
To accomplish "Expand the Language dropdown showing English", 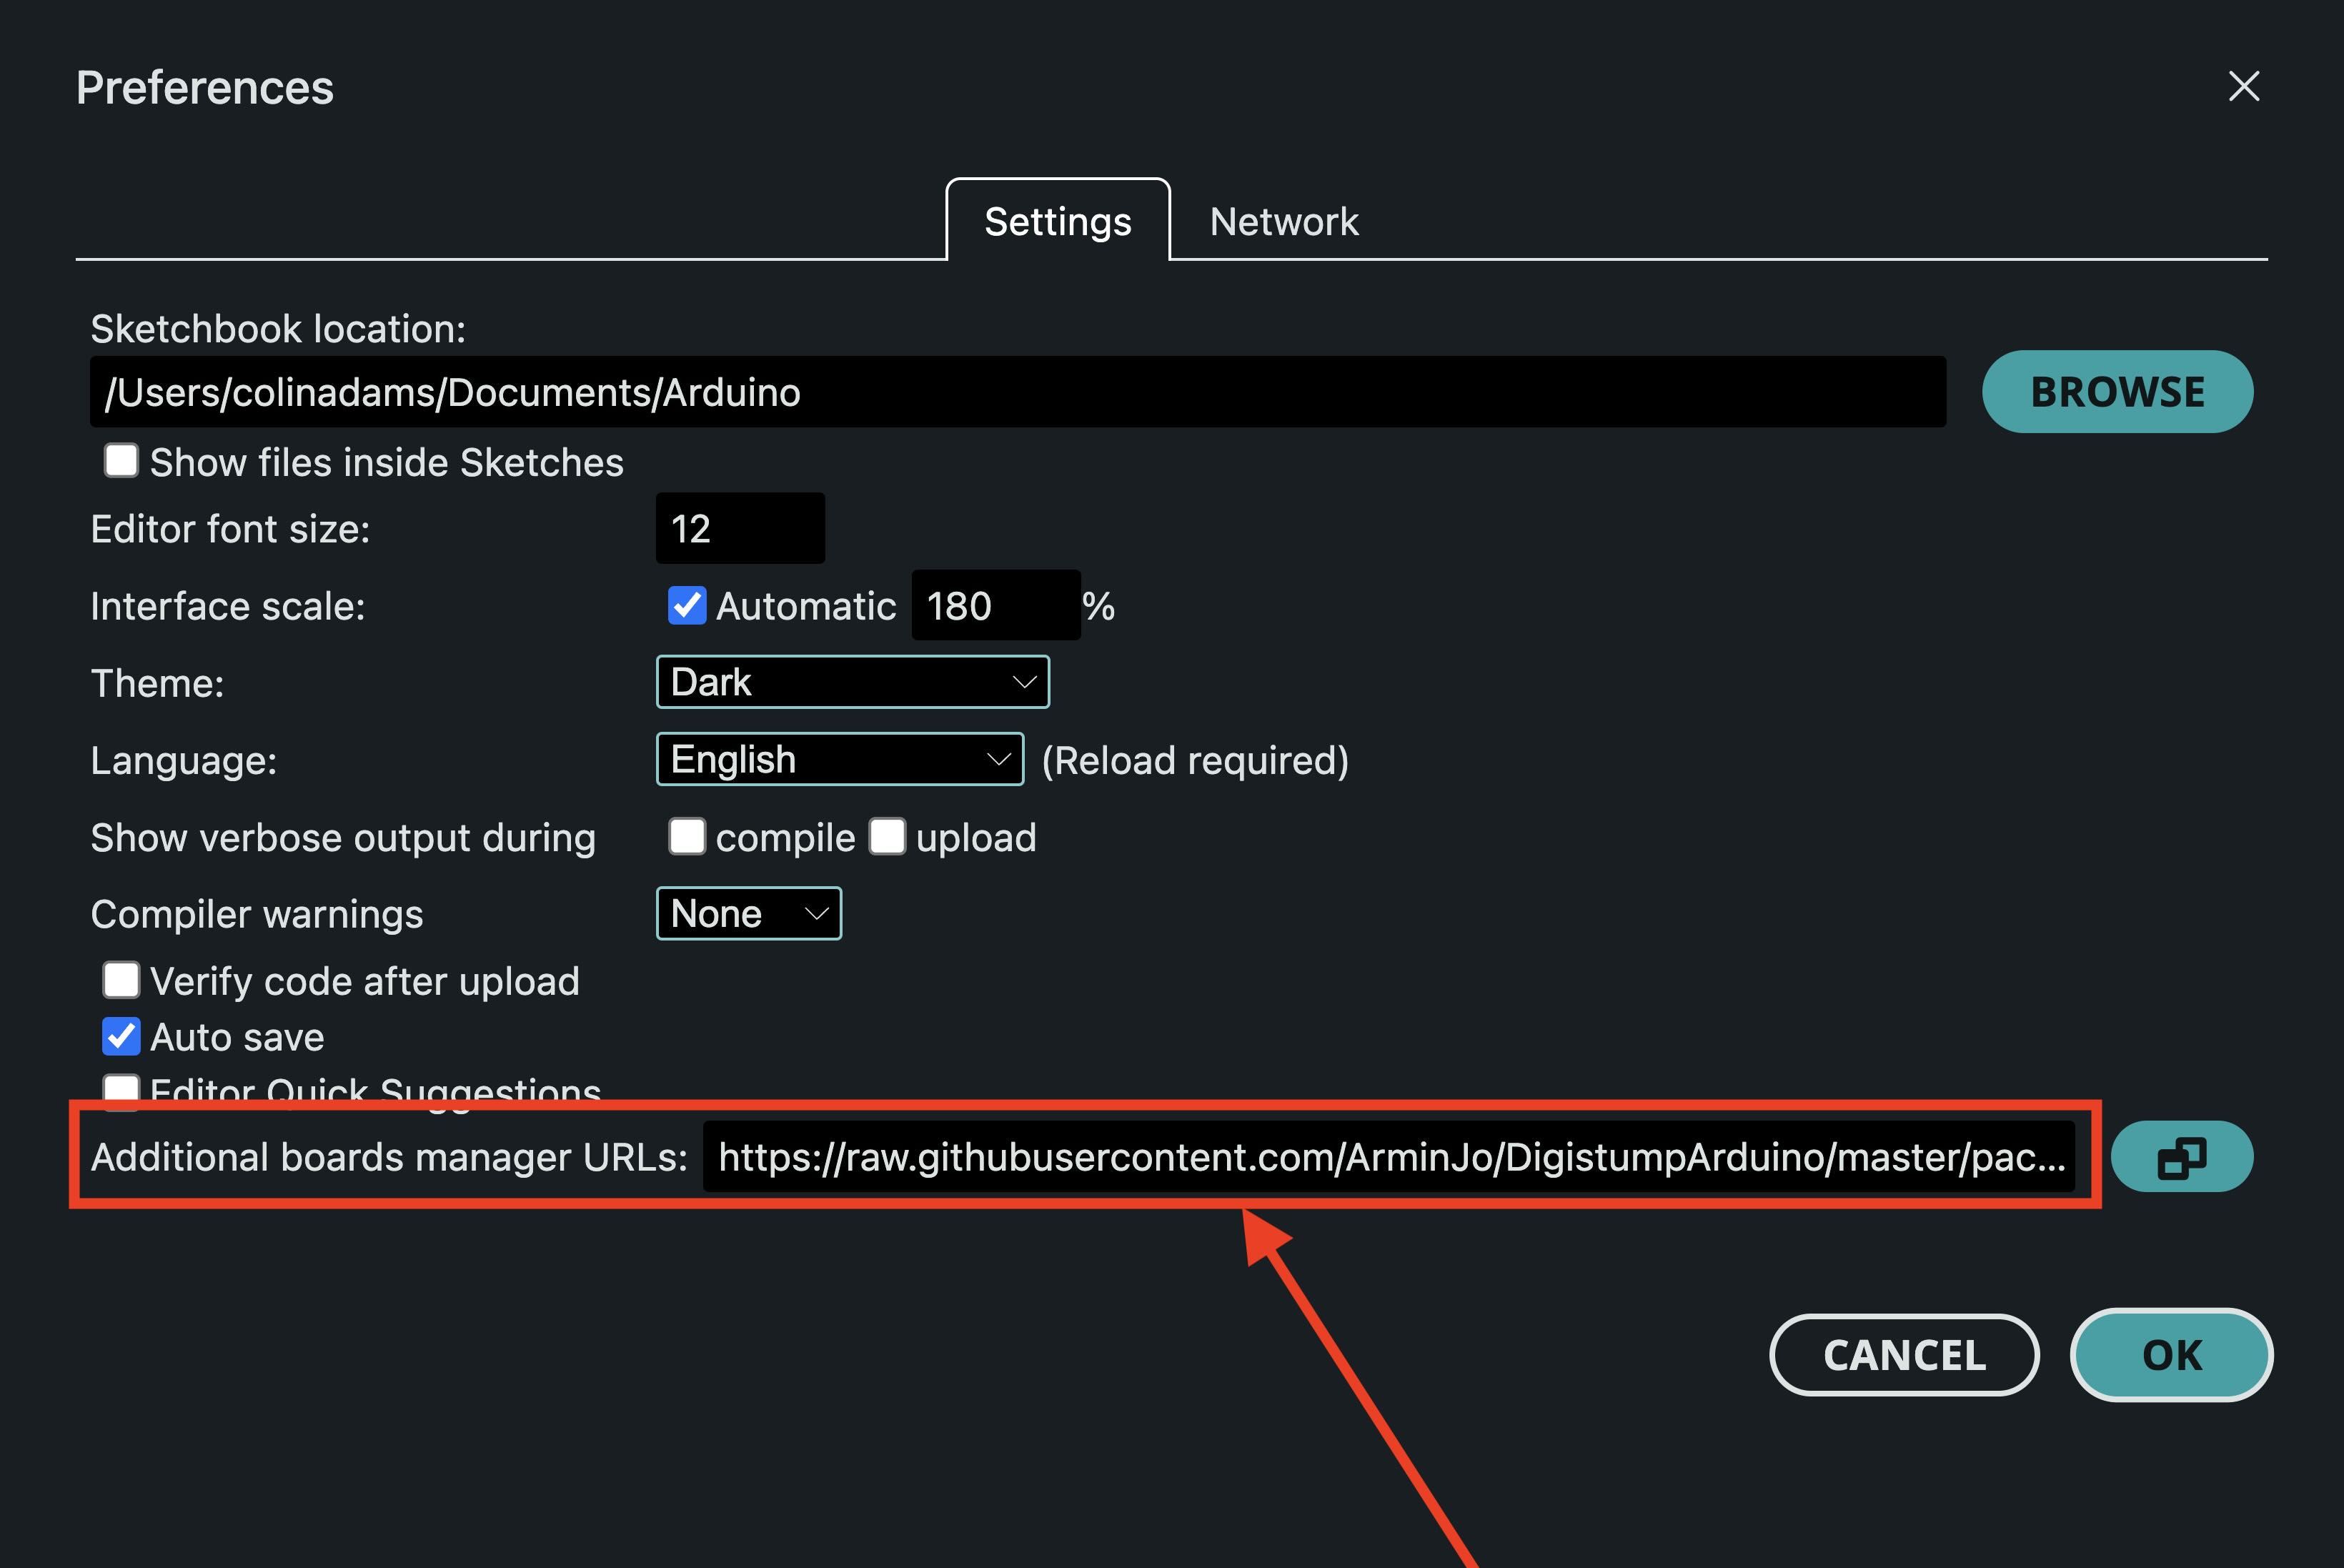I will tap(840, 759).
